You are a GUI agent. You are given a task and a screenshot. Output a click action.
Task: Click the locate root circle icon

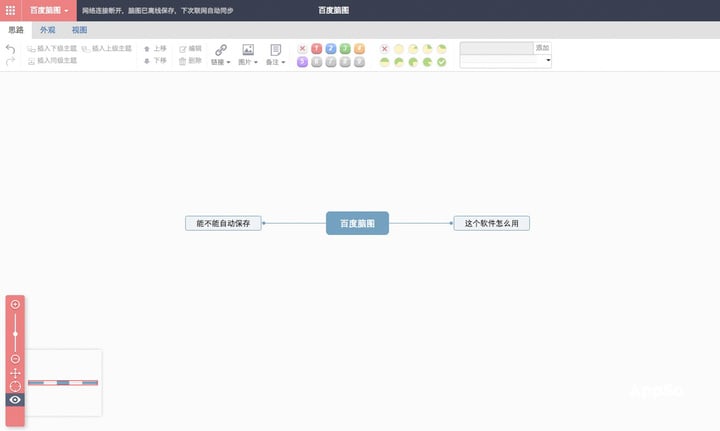click(15, 386)
